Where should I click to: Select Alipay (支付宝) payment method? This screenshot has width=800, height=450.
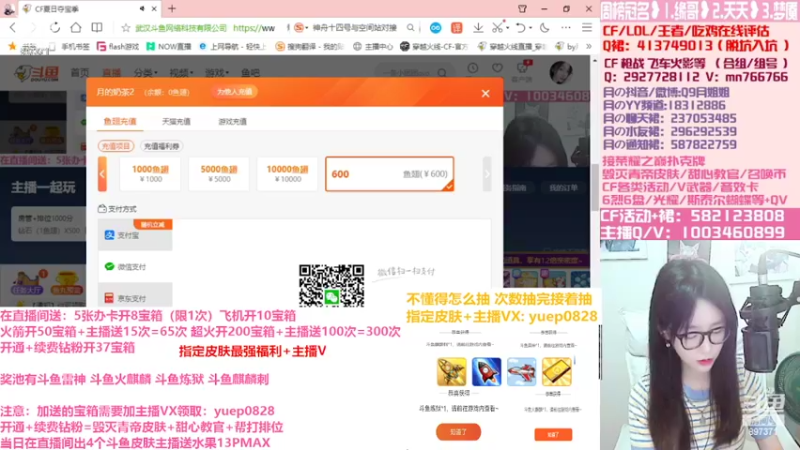click(135, 235)
